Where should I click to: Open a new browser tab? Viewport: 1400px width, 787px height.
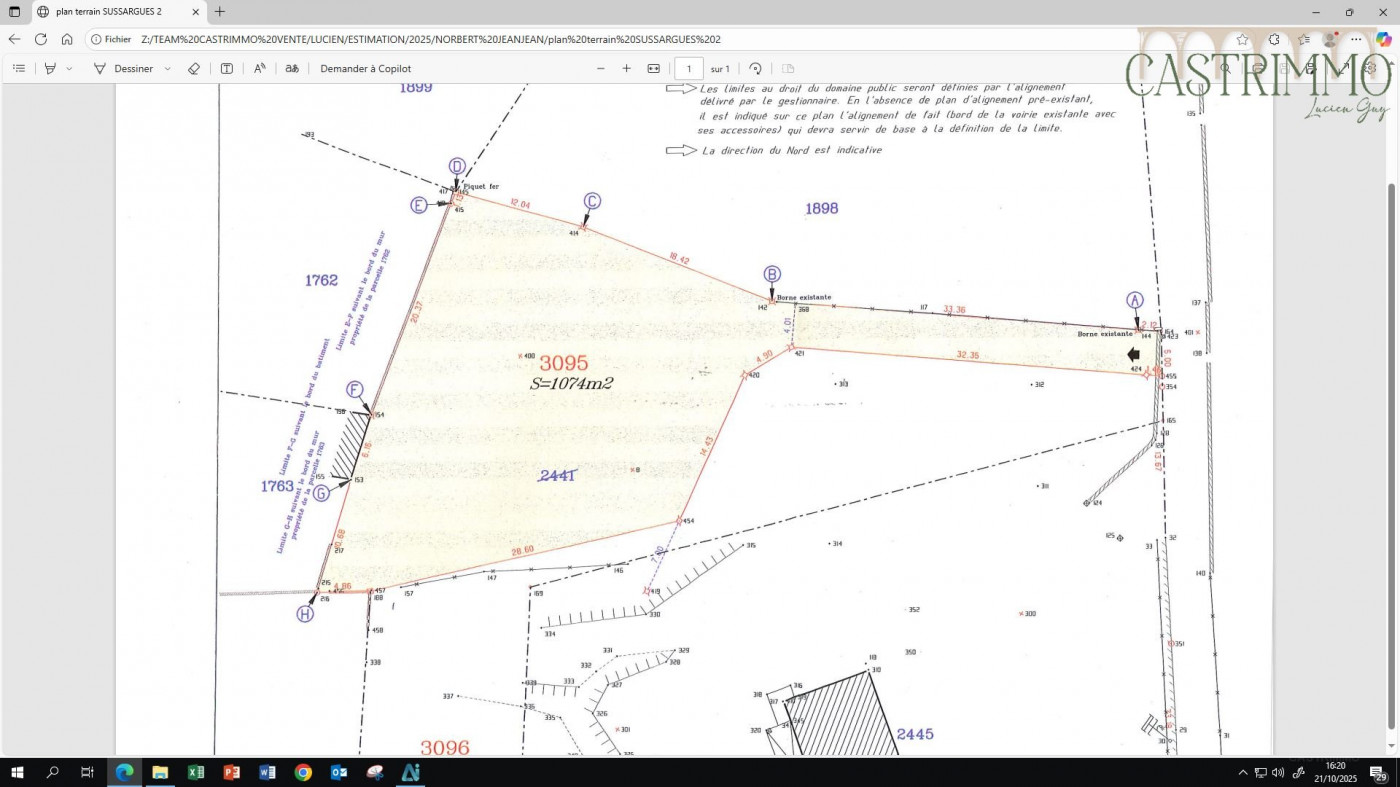218,11
